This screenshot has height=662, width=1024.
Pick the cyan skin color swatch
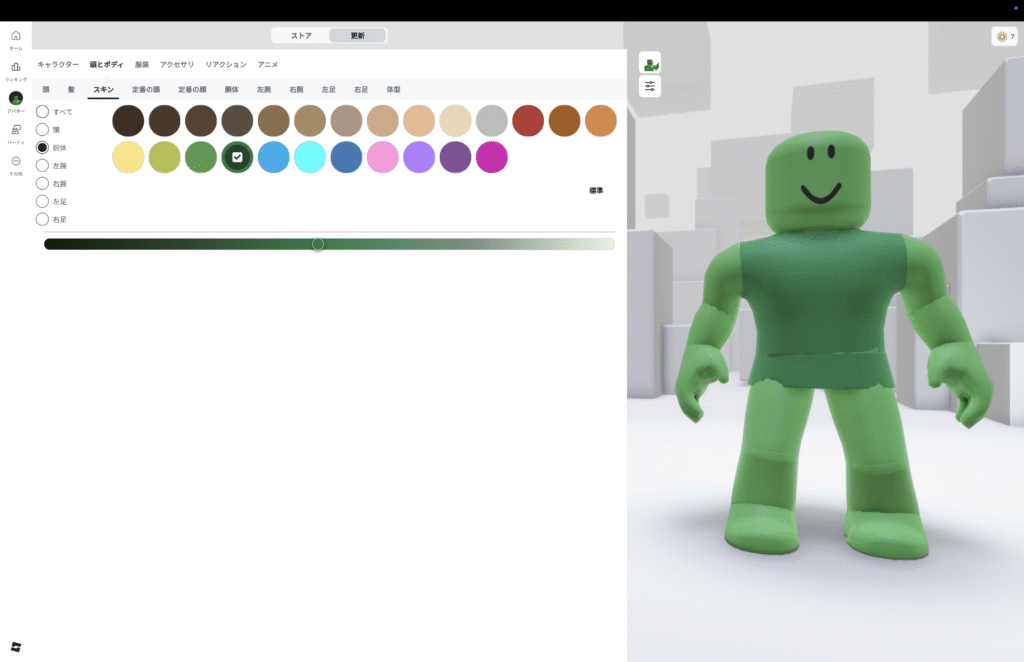[x=310, y=157]
